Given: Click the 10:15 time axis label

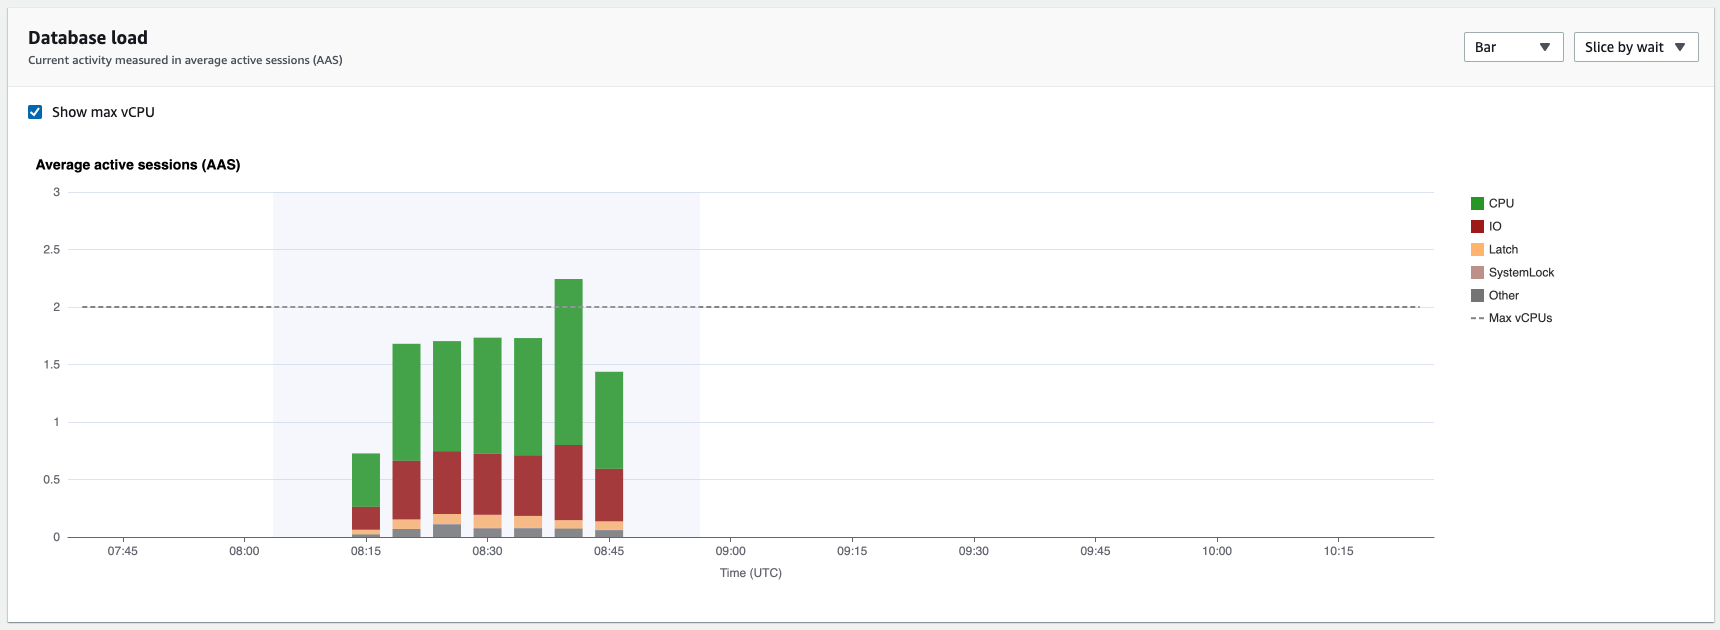Looking at the screenshot, I should (1338, 551).
